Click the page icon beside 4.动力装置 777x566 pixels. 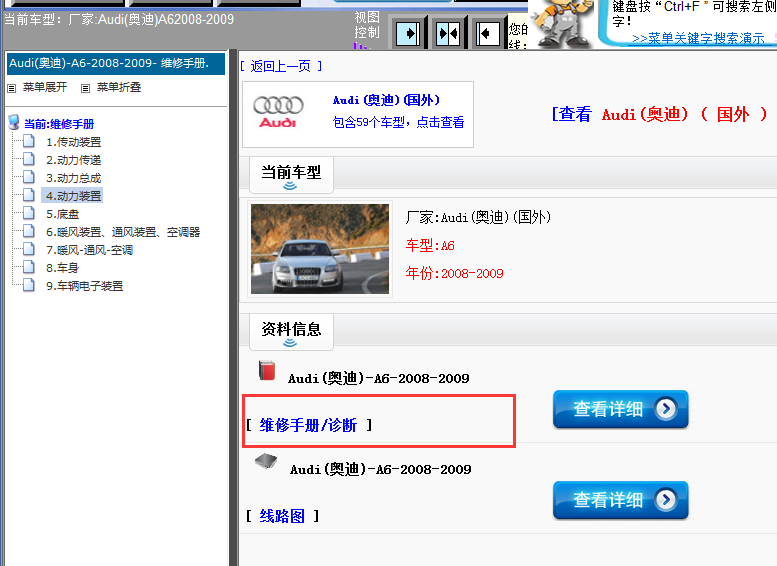pyautogui.click(x=29, y=195)
